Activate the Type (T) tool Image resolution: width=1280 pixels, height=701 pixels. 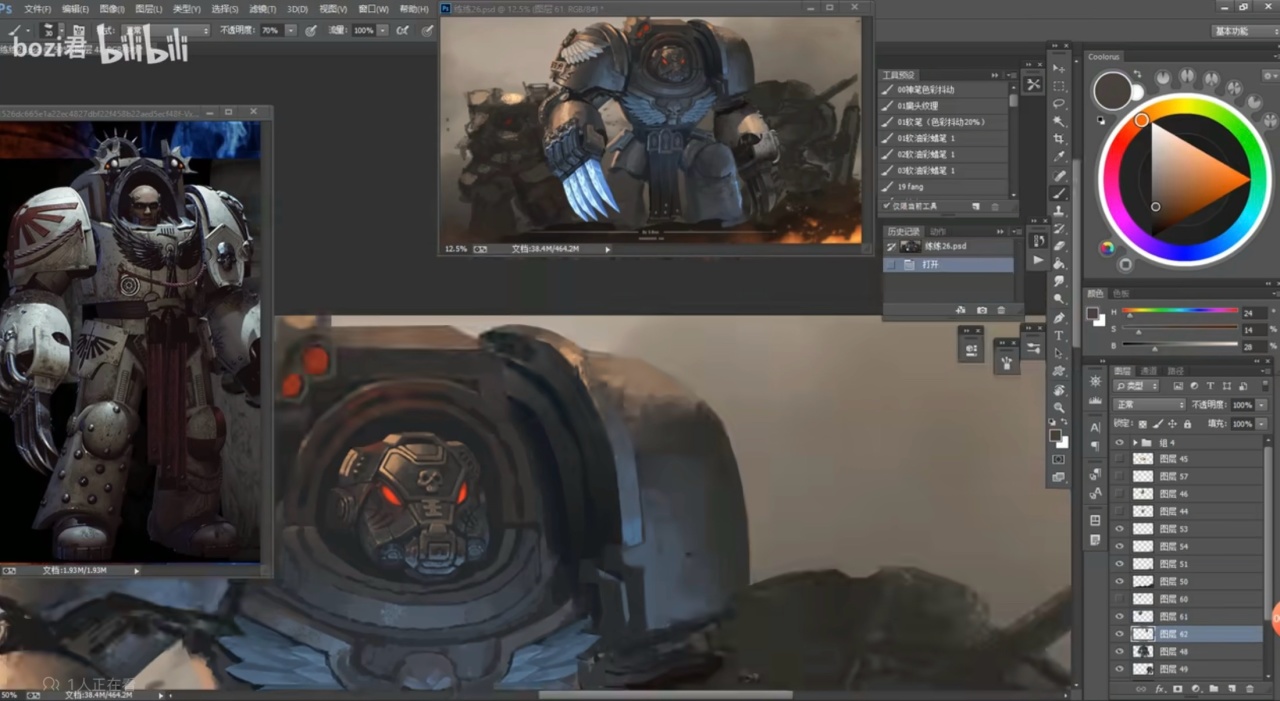[x=1059, y=336]
